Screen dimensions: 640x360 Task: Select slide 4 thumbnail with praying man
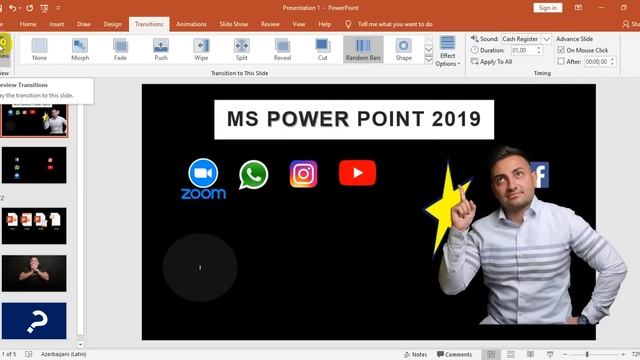coord(34,273)
